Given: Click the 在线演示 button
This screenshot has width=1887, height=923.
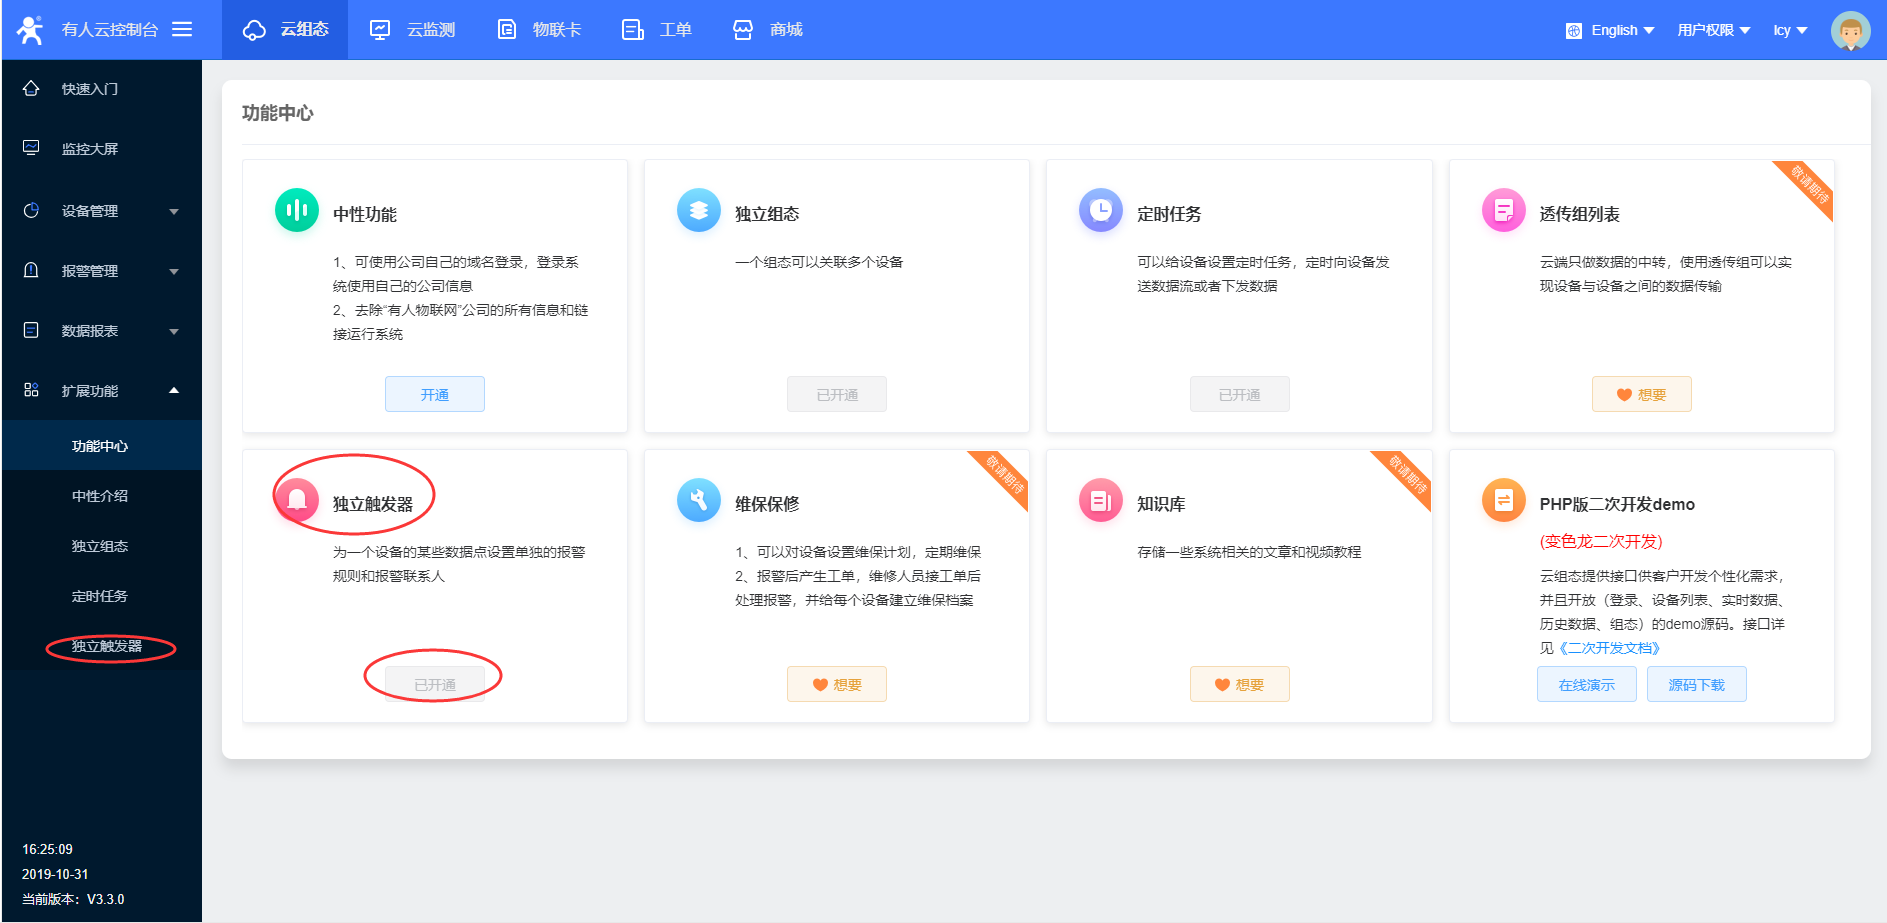Looking at the screenshot, I should point(1587,684).
